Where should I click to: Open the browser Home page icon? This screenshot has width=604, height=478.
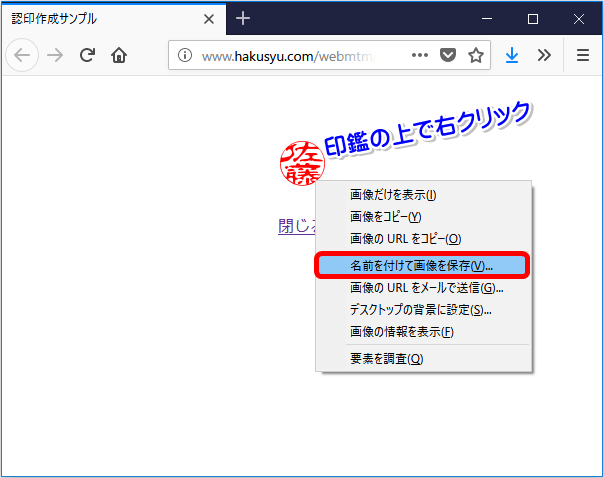click(119, 55)
